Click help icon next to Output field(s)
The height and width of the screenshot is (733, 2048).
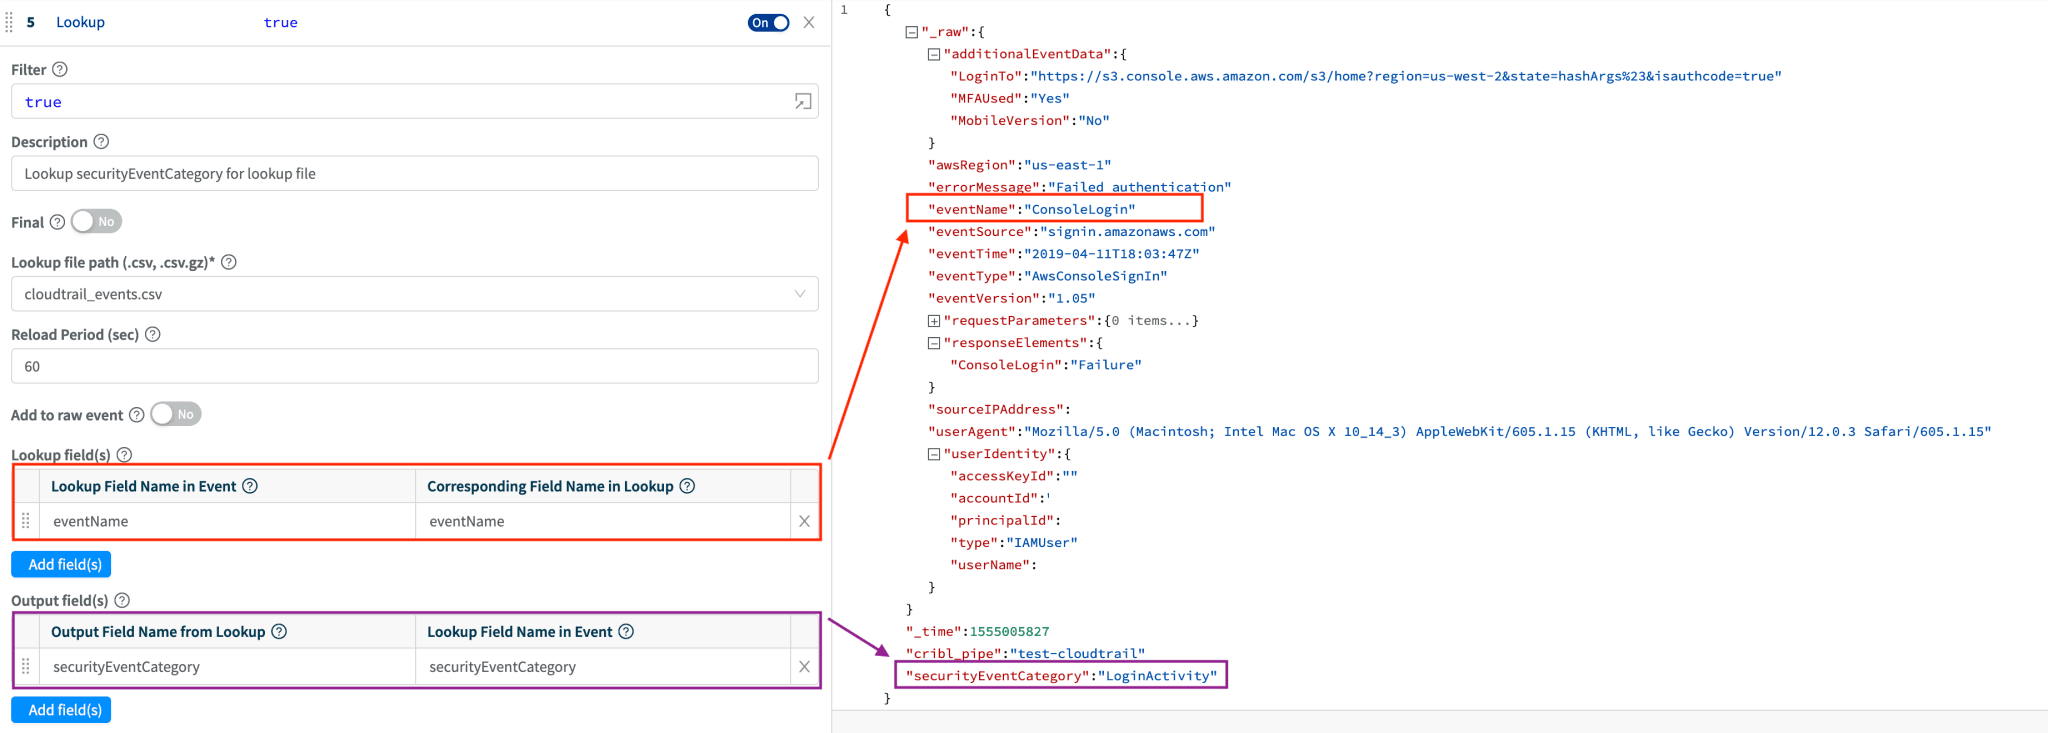122,601
